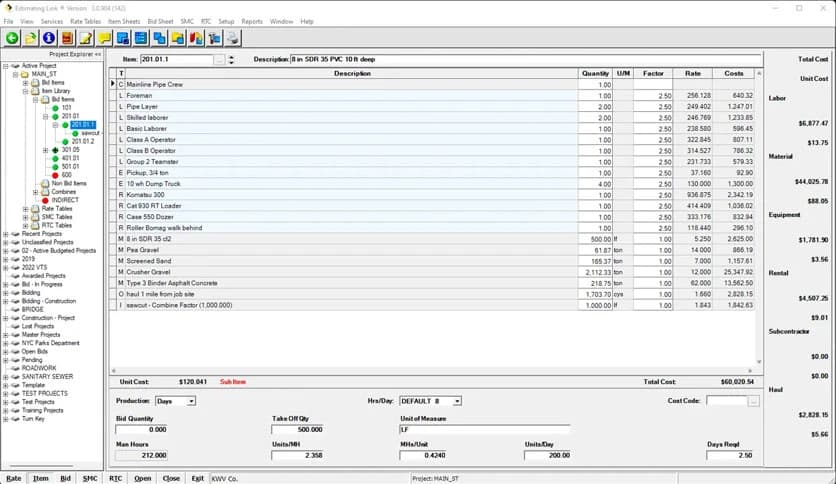836x484 pixels.
Task: Click the yellow comment note toolbar icon
Action: (x=104, y=38)
